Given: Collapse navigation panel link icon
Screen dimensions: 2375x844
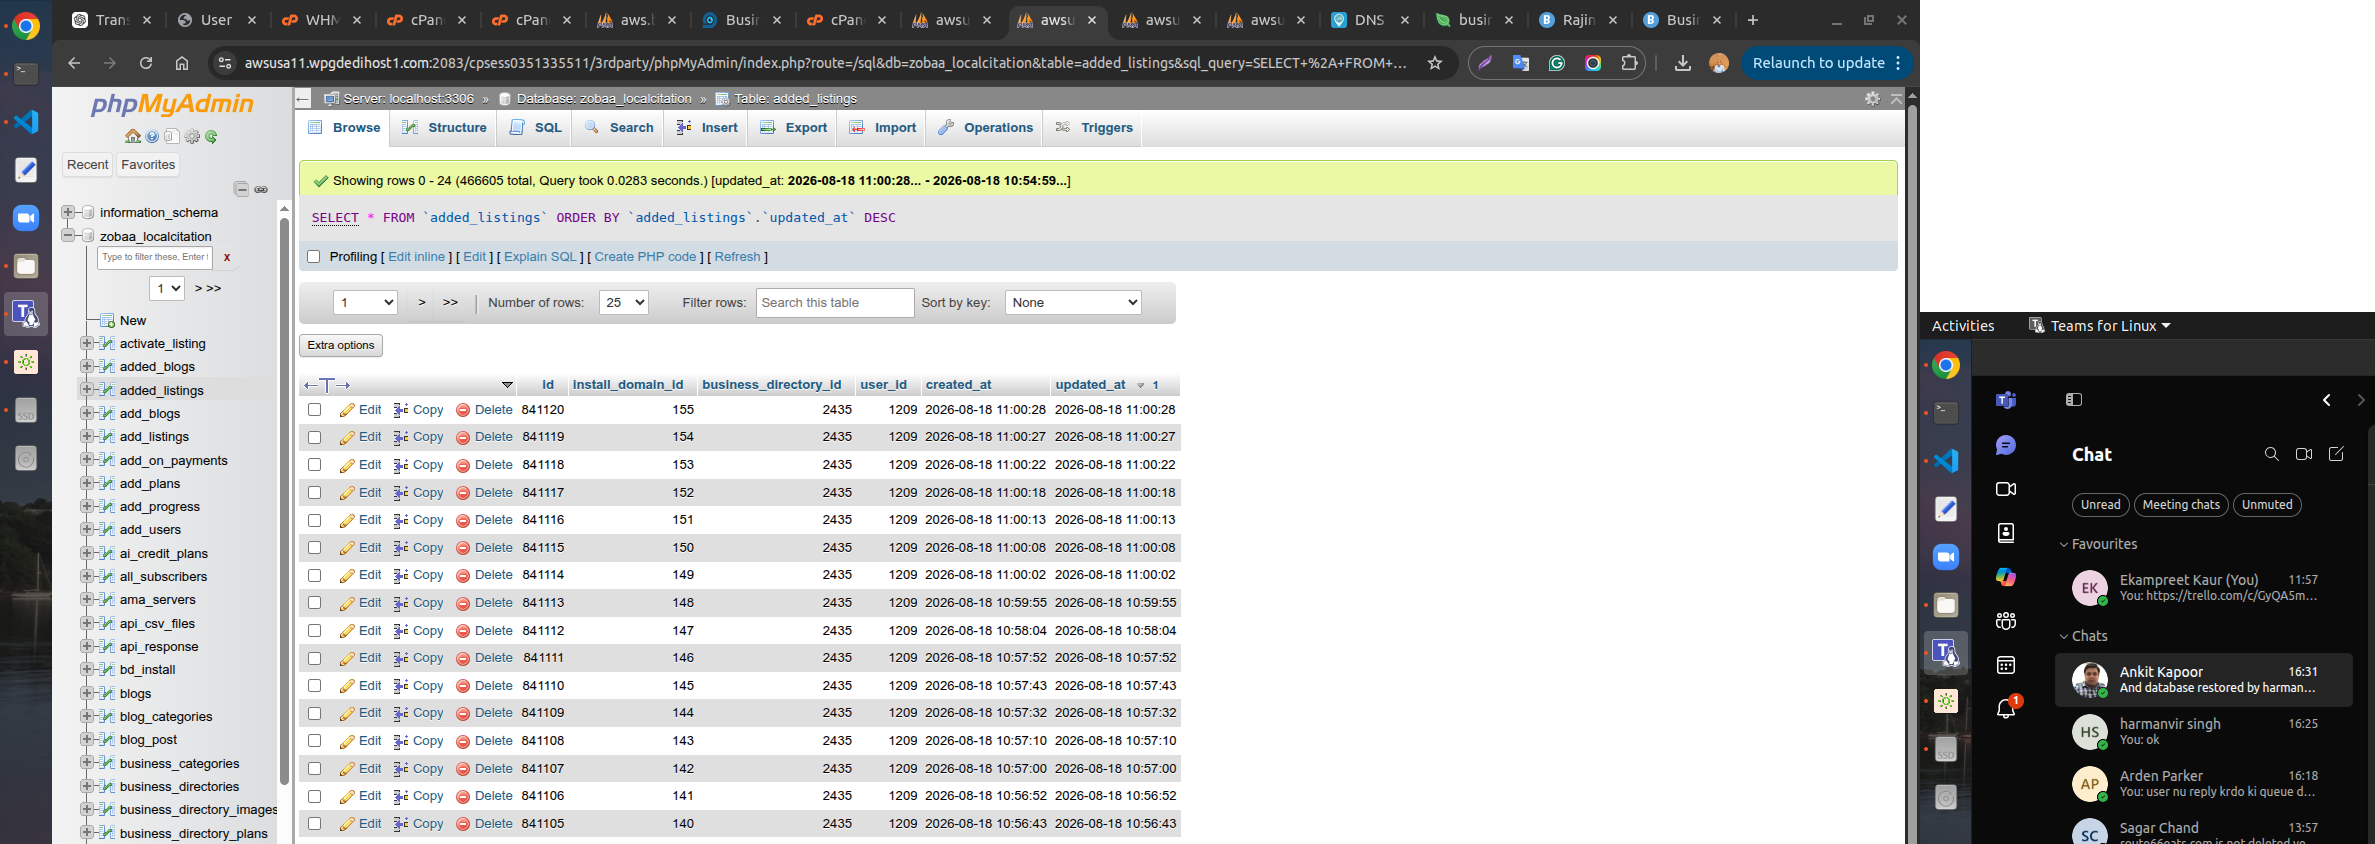Looking at the screenshot, I should 261,189.
